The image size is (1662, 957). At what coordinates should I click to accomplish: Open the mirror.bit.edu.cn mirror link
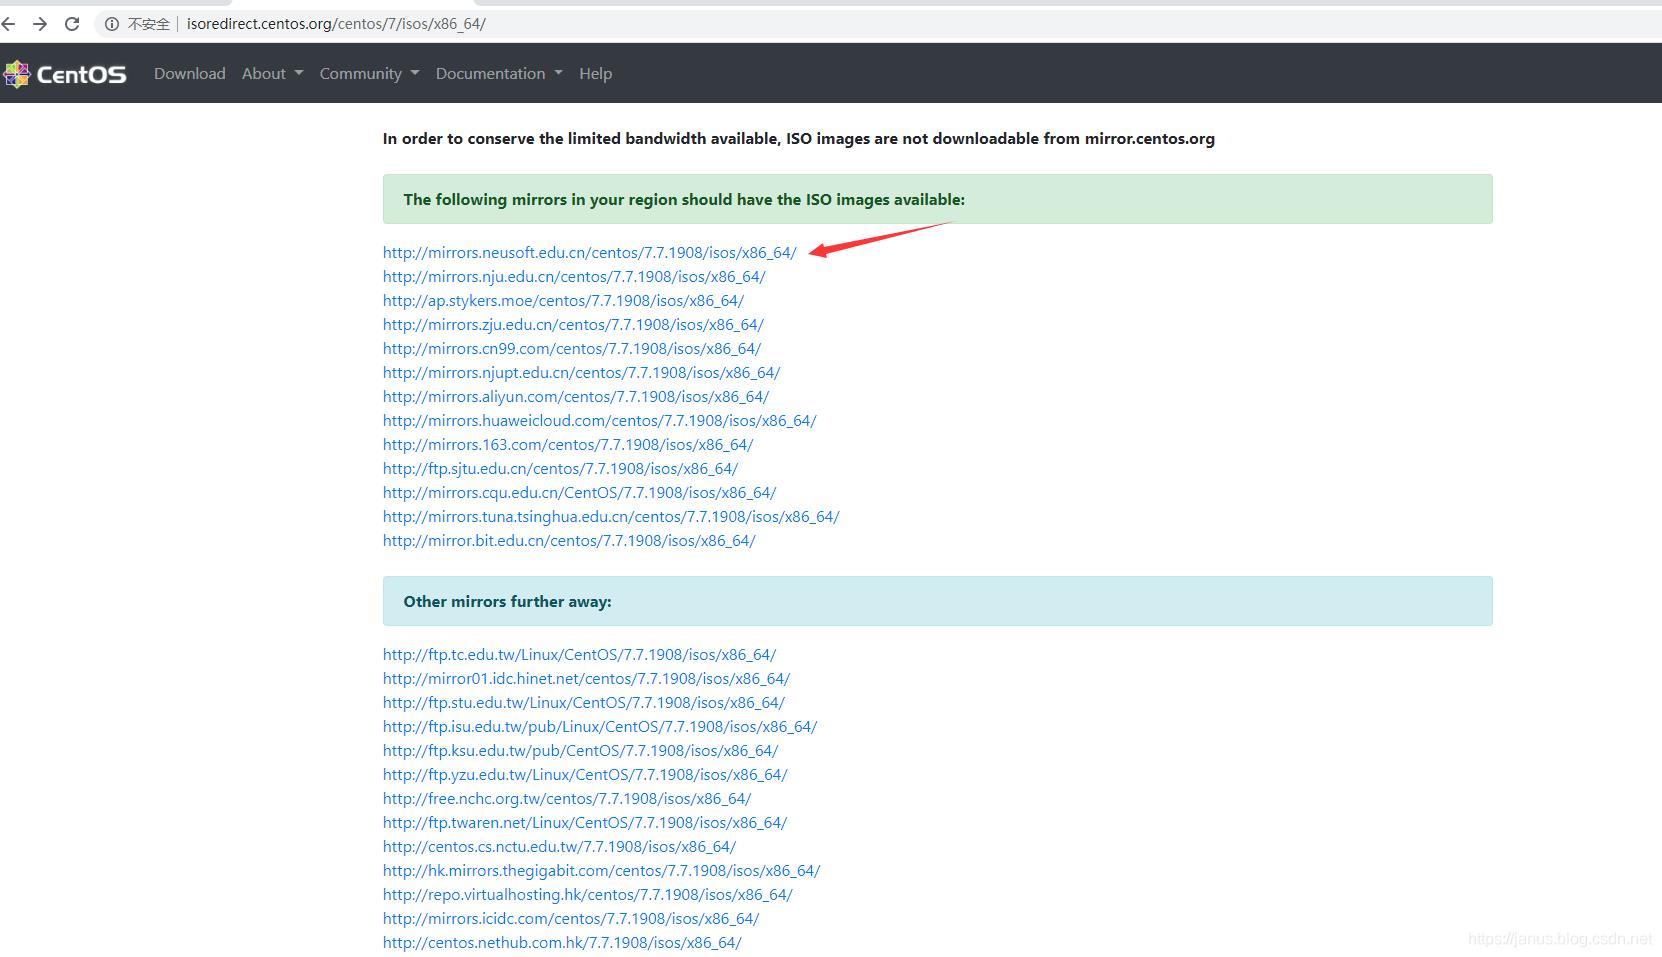[569, 541]
